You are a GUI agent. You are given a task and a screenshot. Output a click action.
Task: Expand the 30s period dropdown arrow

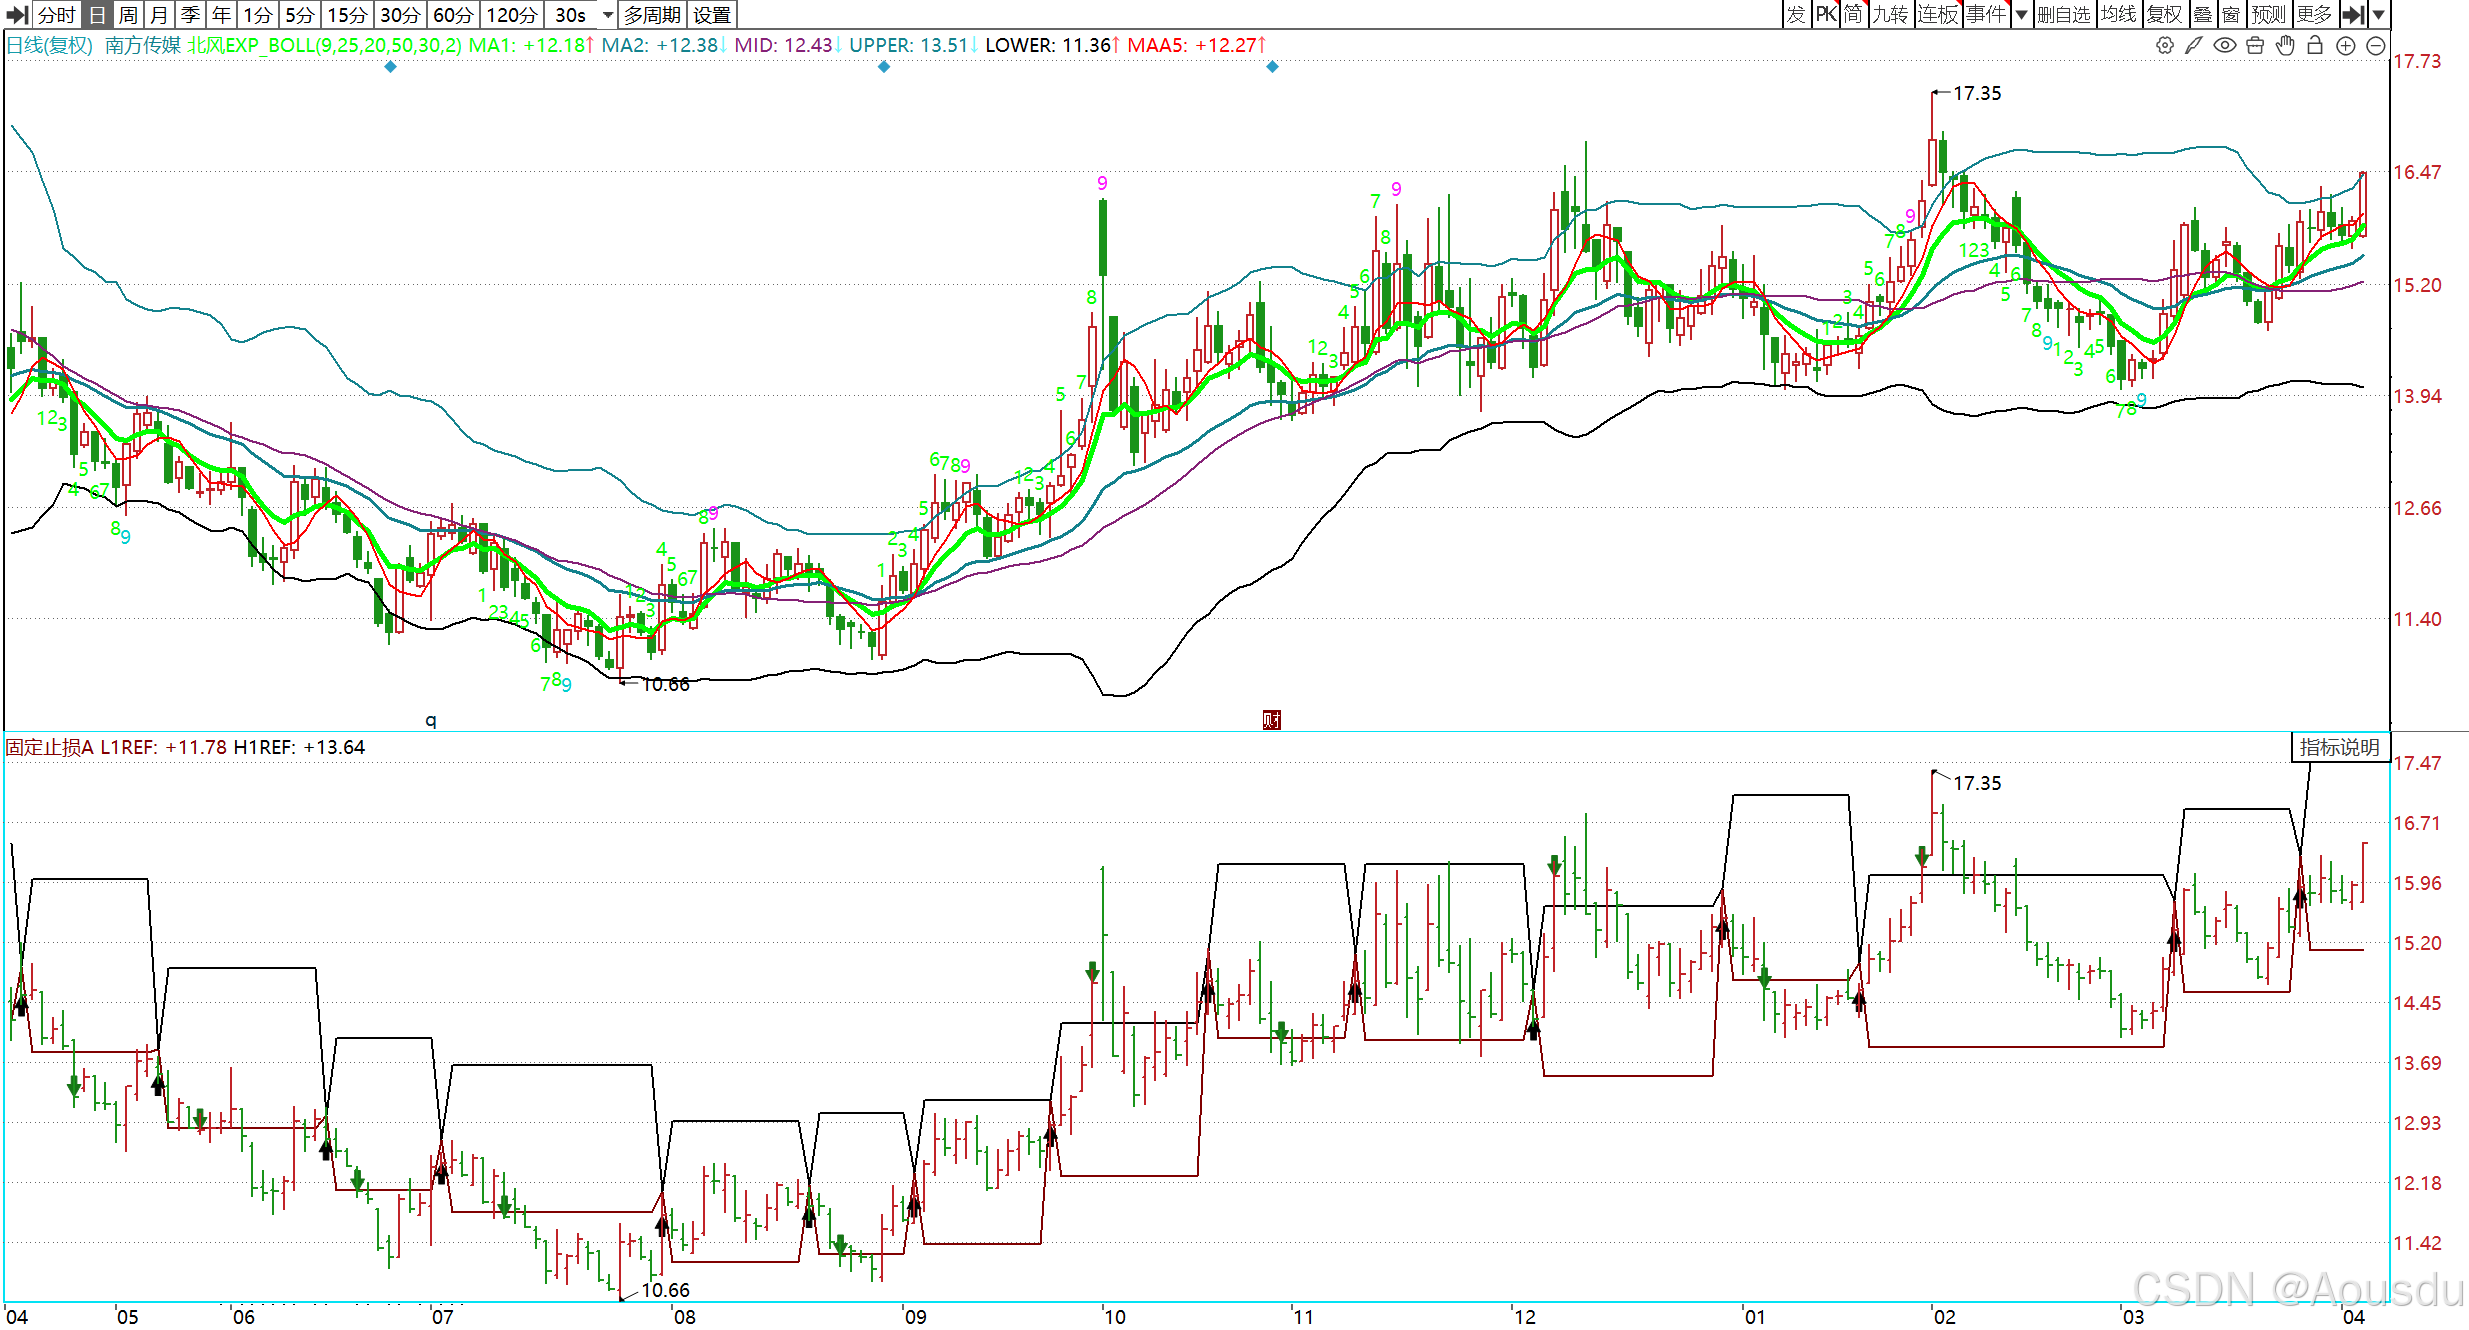pos(607,15)
